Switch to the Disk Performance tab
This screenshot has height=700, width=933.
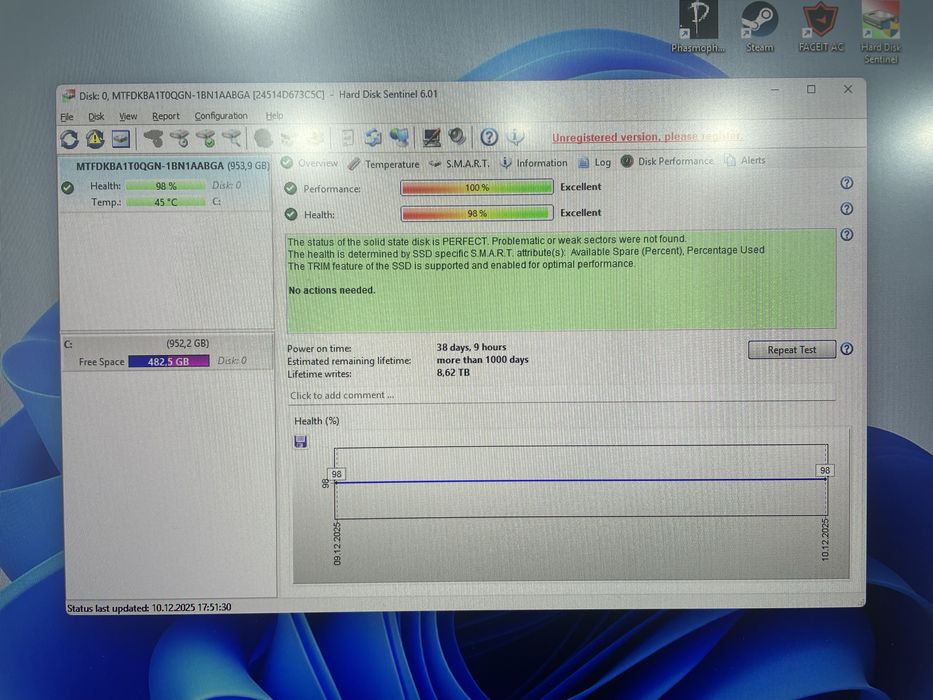667,161
